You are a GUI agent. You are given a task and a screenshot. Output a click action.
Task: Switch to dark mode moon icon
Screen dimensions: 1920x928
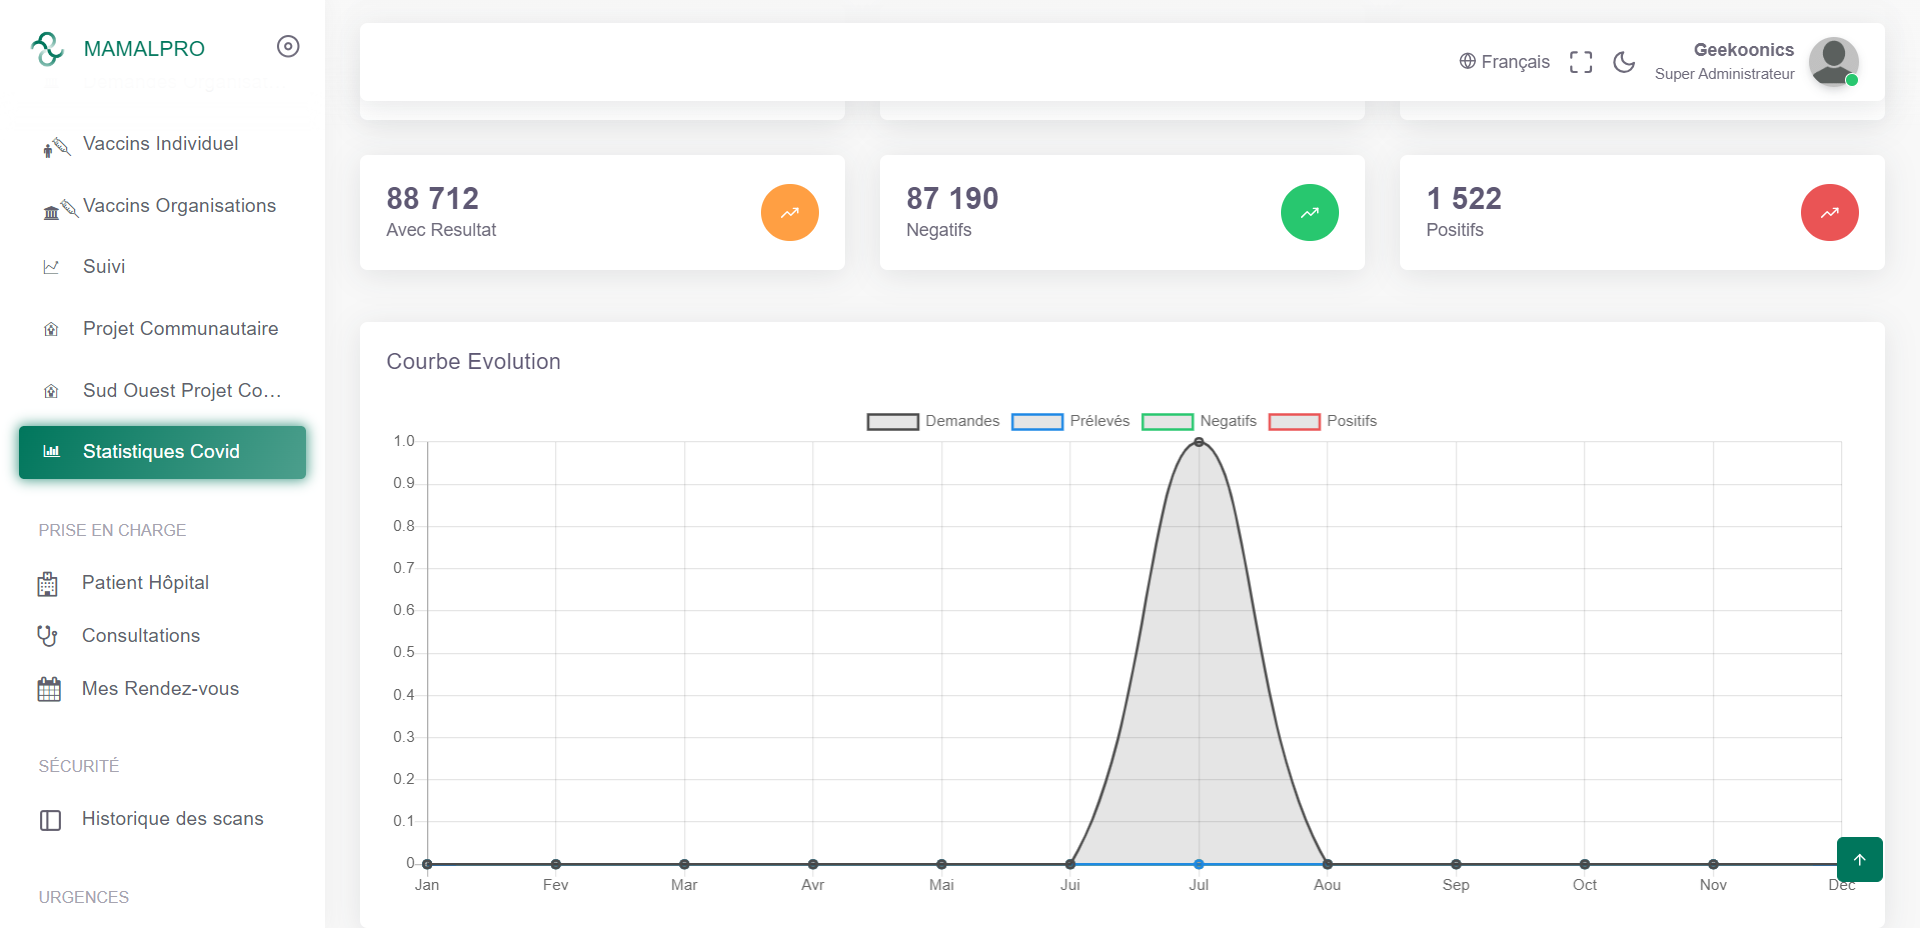pos(1624,62)
